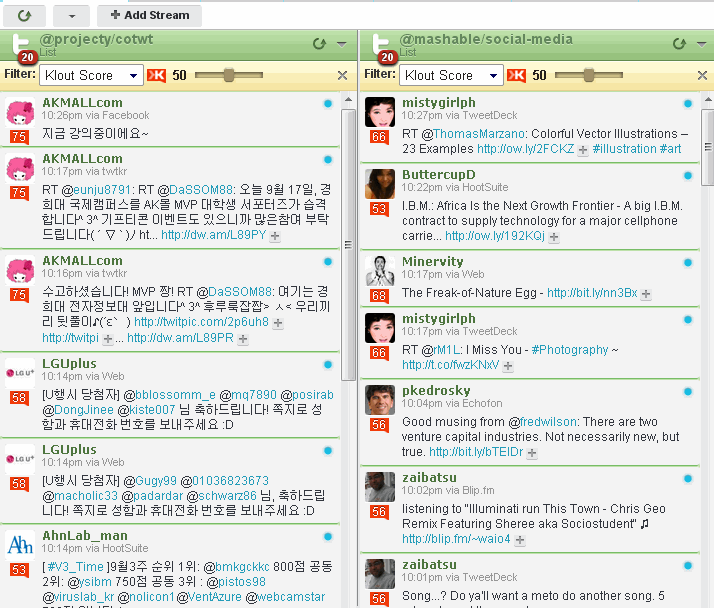Viewport: 714px width, 608px height.
Task: Click Klout score 68 badge on Minervity tweet
Action: click(379, 296)
